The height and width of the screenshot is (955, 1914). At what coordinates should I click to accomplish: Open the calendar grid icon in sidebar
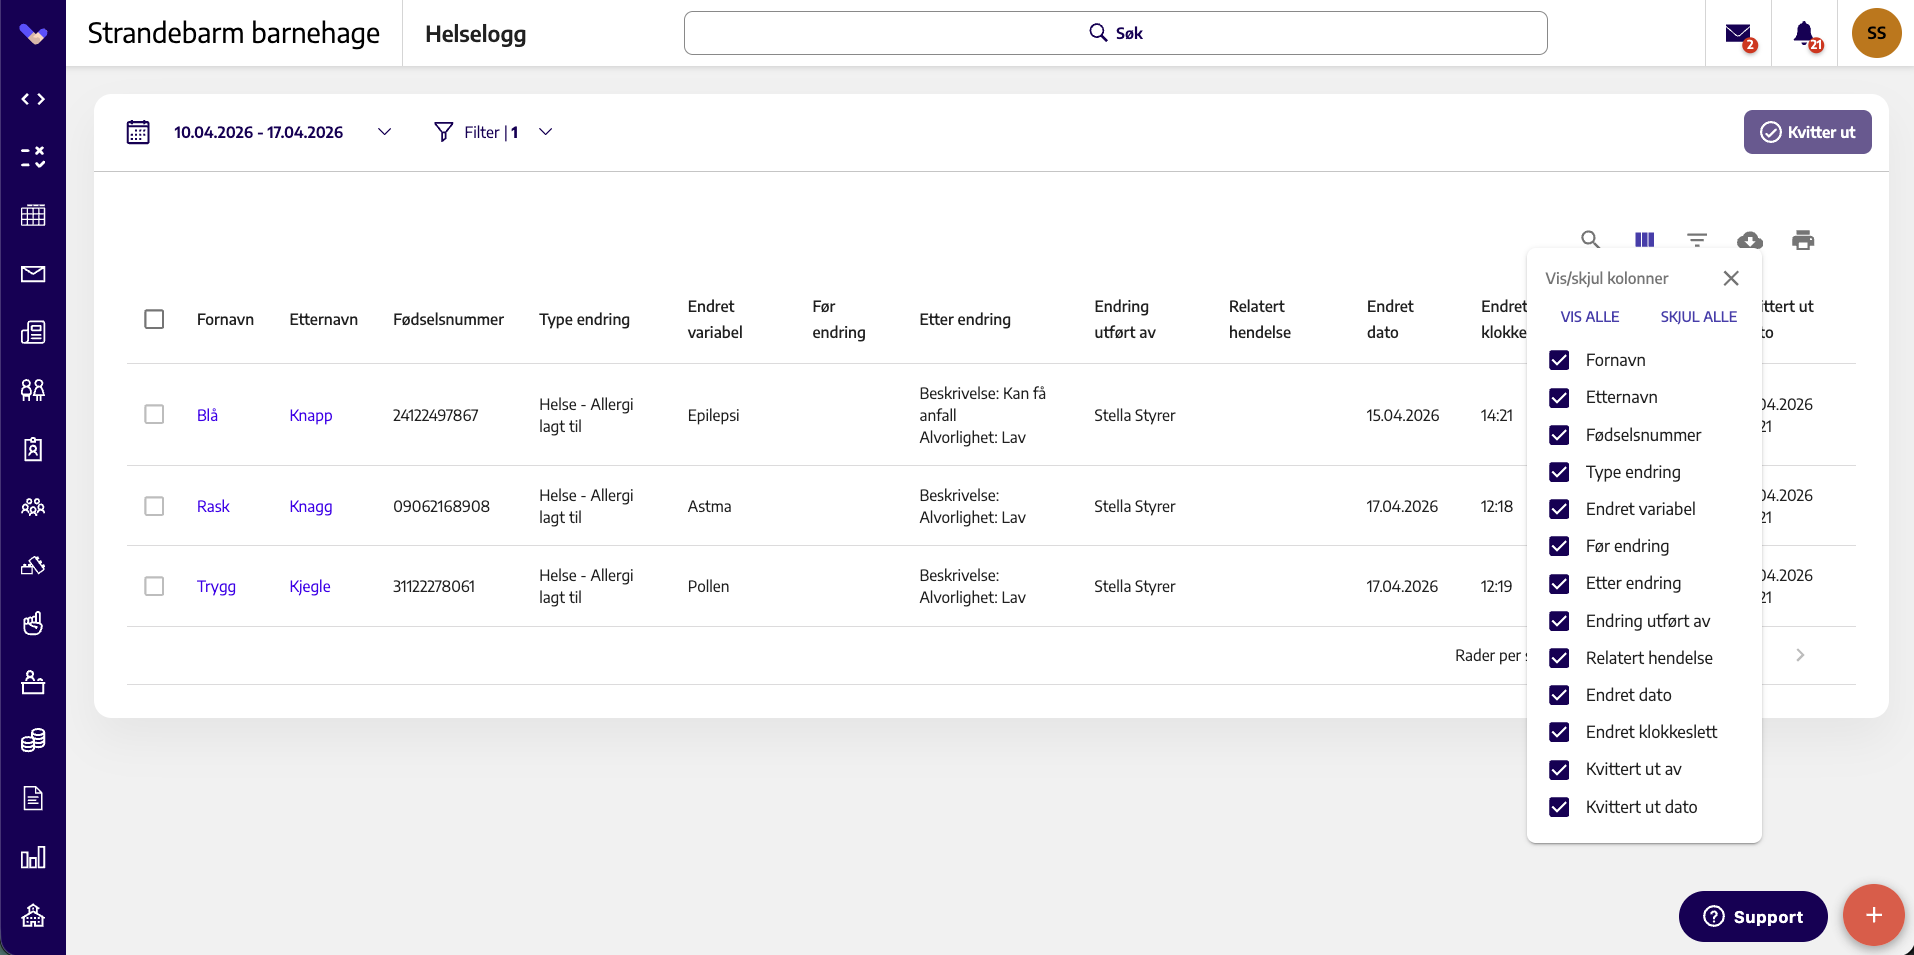click(33, 215)
